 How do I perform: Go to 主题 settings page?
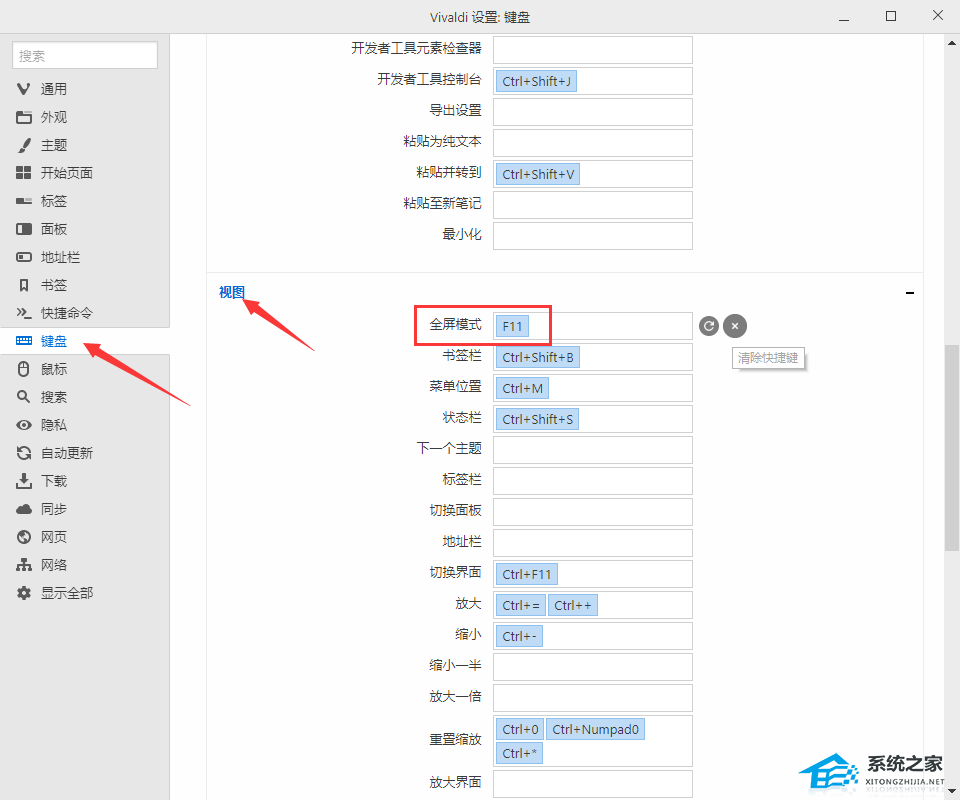coord(54,145)
